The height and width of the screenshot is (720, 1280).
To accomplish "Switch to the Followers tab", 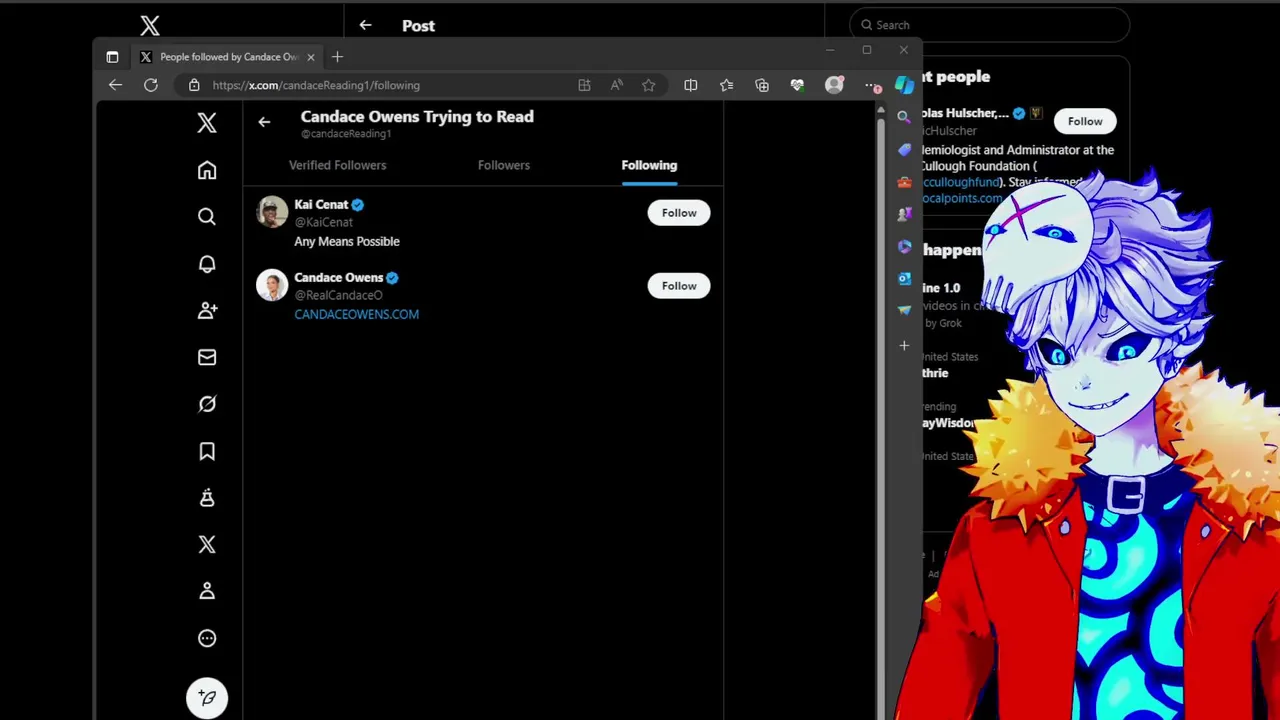I will coord(504,165).
